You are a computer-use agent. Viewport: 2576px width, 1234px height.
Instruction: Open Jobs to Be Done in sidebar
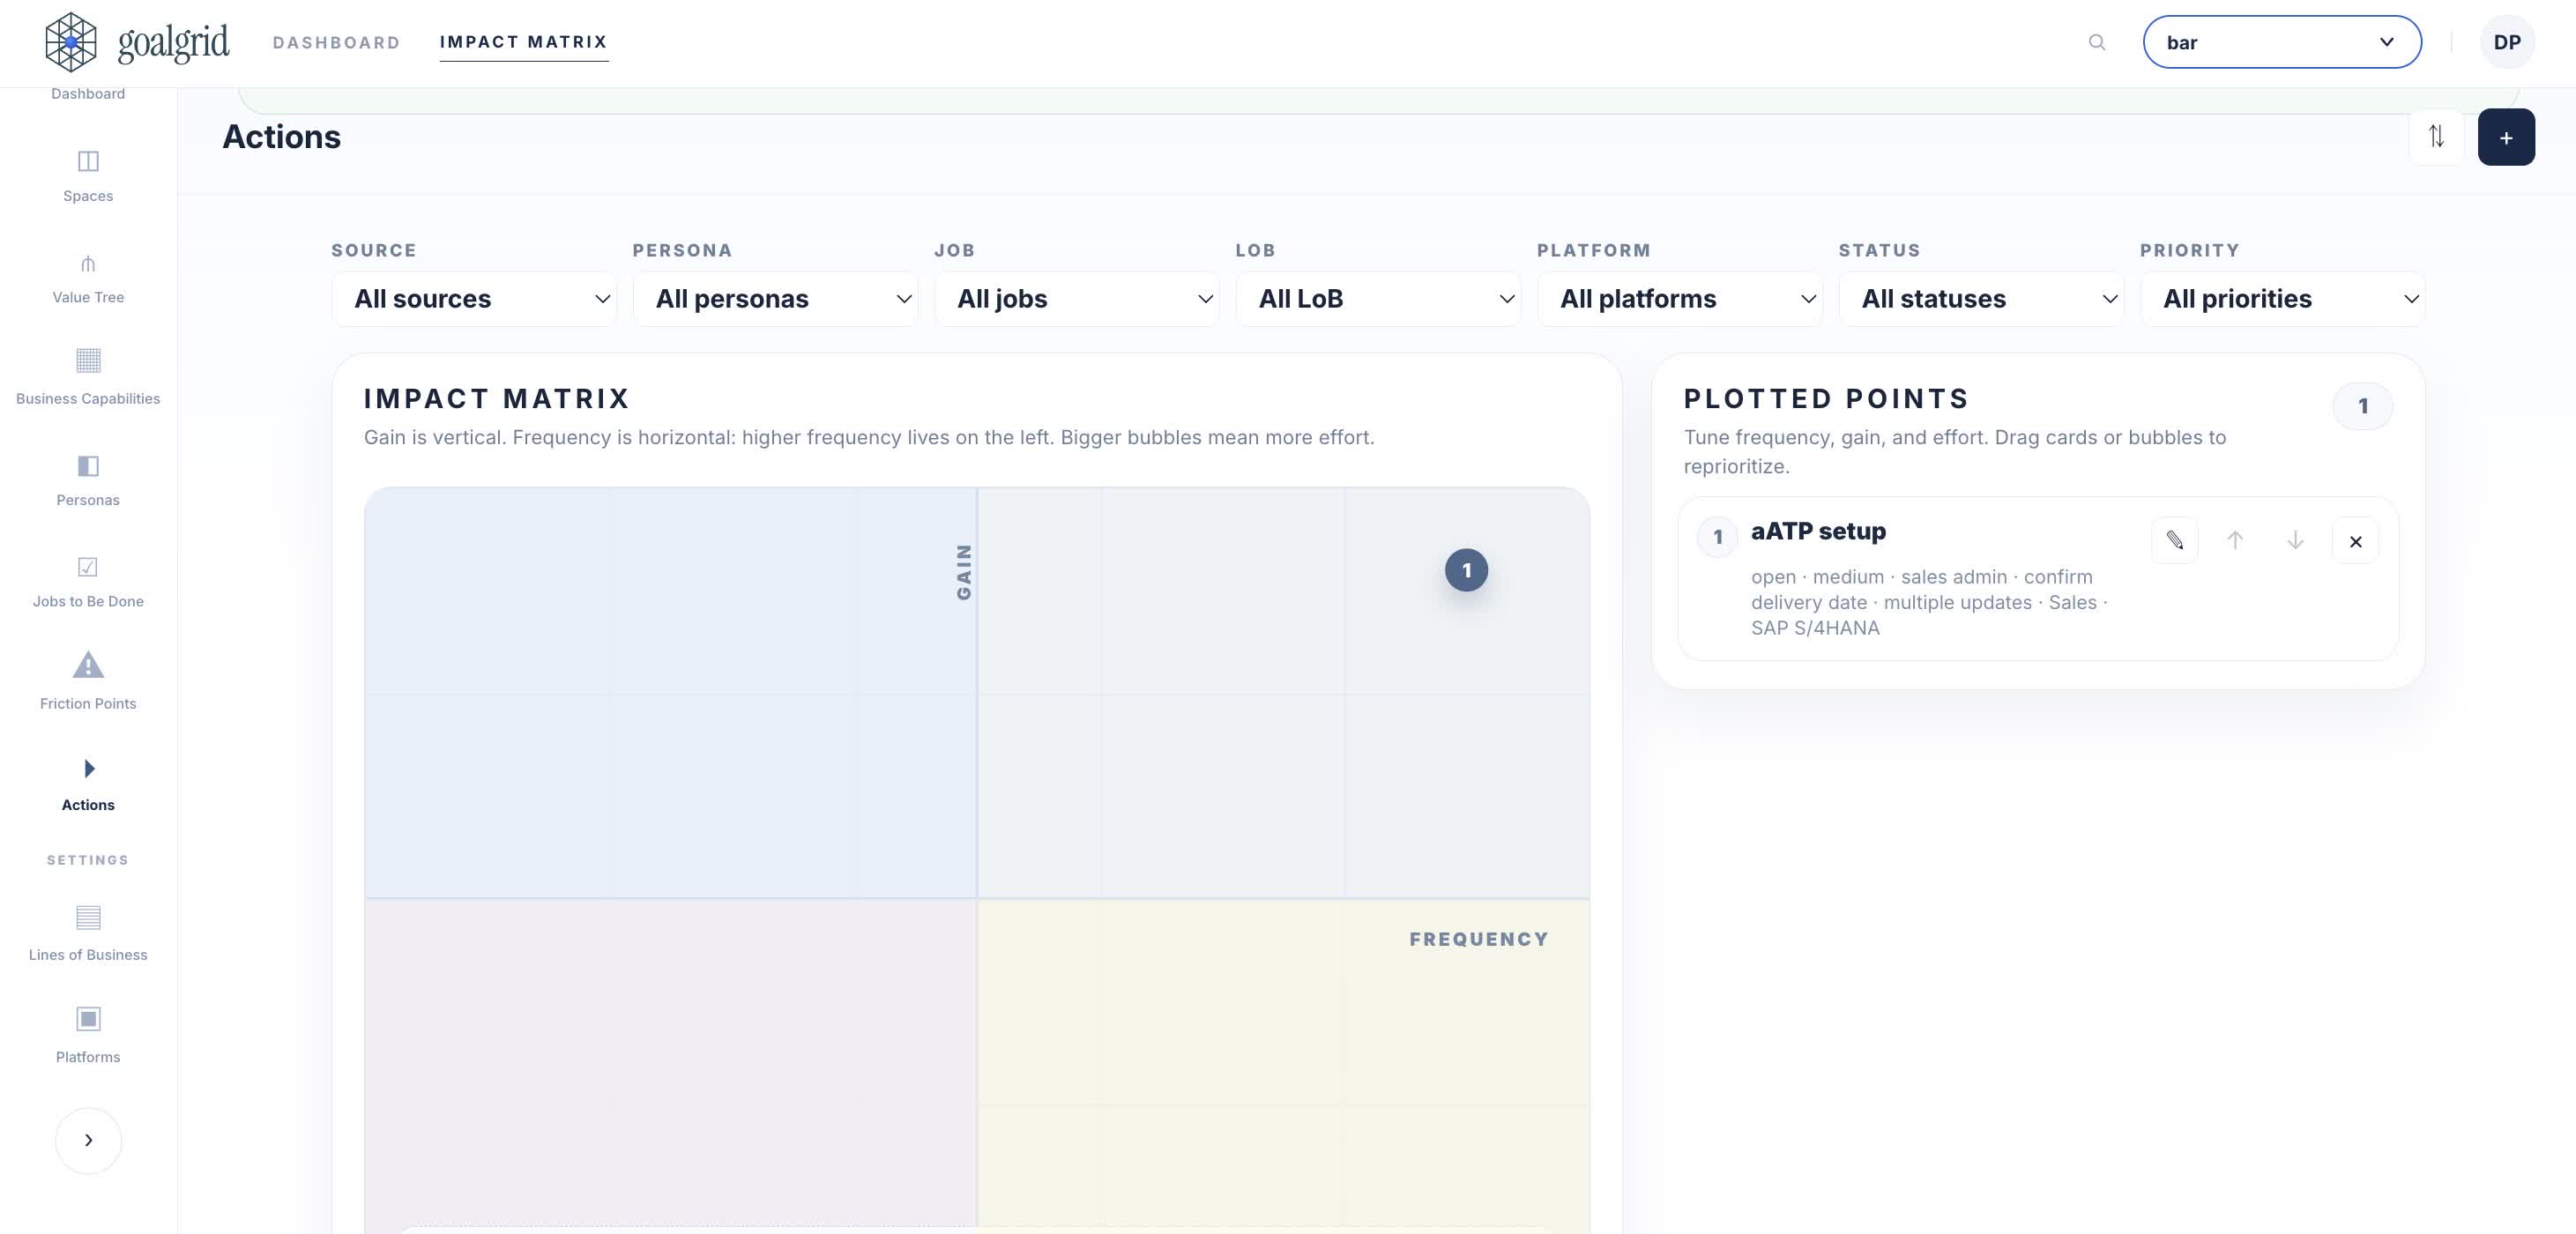tap(88, 582)
